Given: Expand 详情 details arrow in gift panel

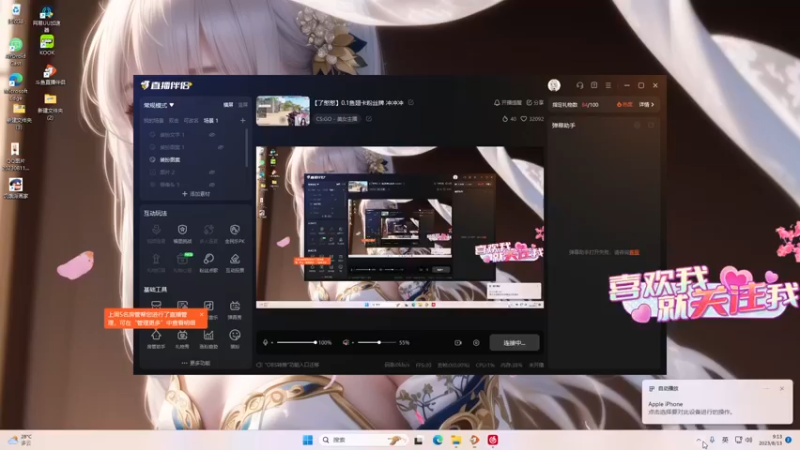Looking at the screenshot, I should coord(646,105).
